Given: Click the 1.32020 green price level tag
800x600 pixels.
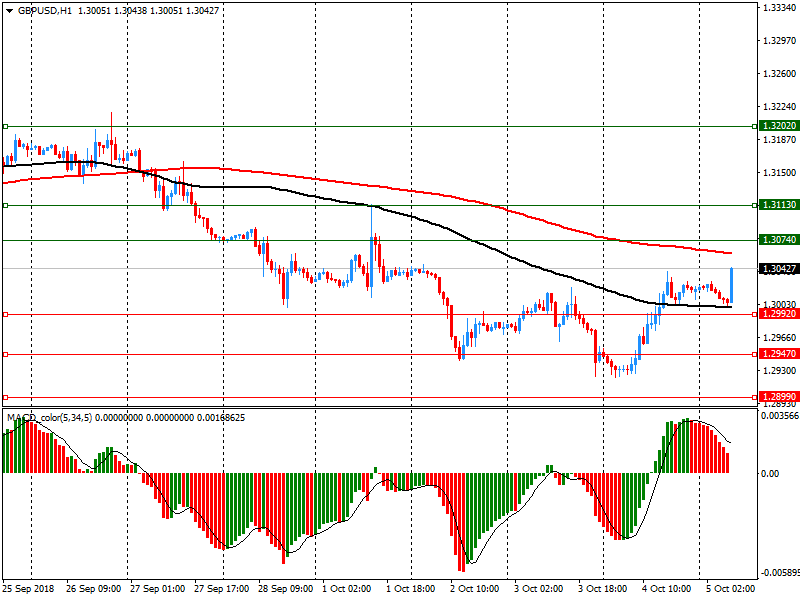Looking at the screenshot, I should click(x=779, y=126).
